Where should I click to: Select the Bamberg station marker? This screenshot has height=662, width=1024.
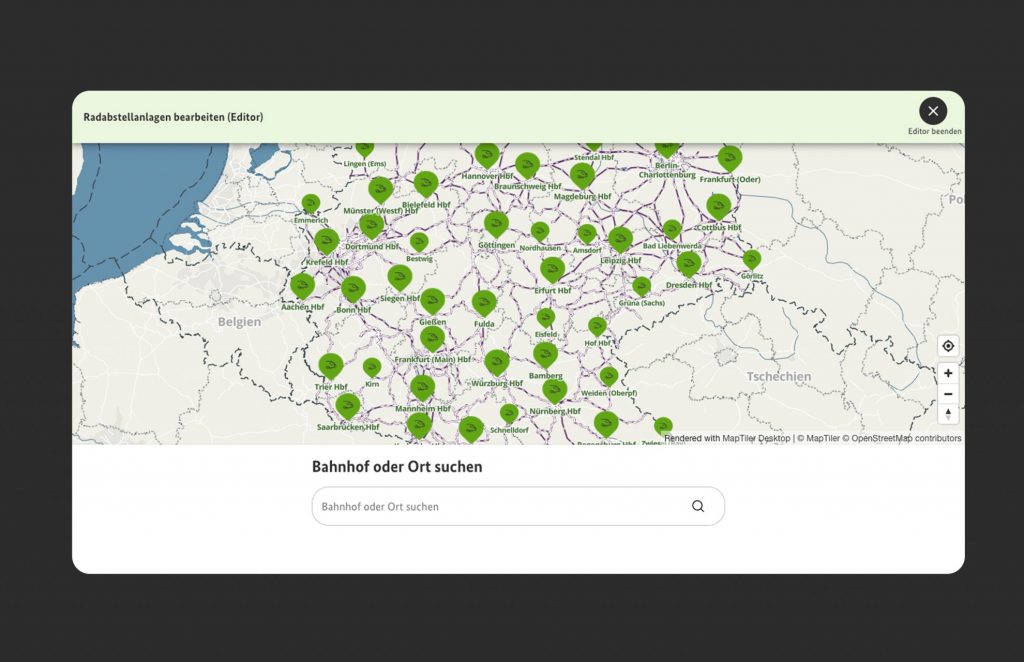[545, 355]
